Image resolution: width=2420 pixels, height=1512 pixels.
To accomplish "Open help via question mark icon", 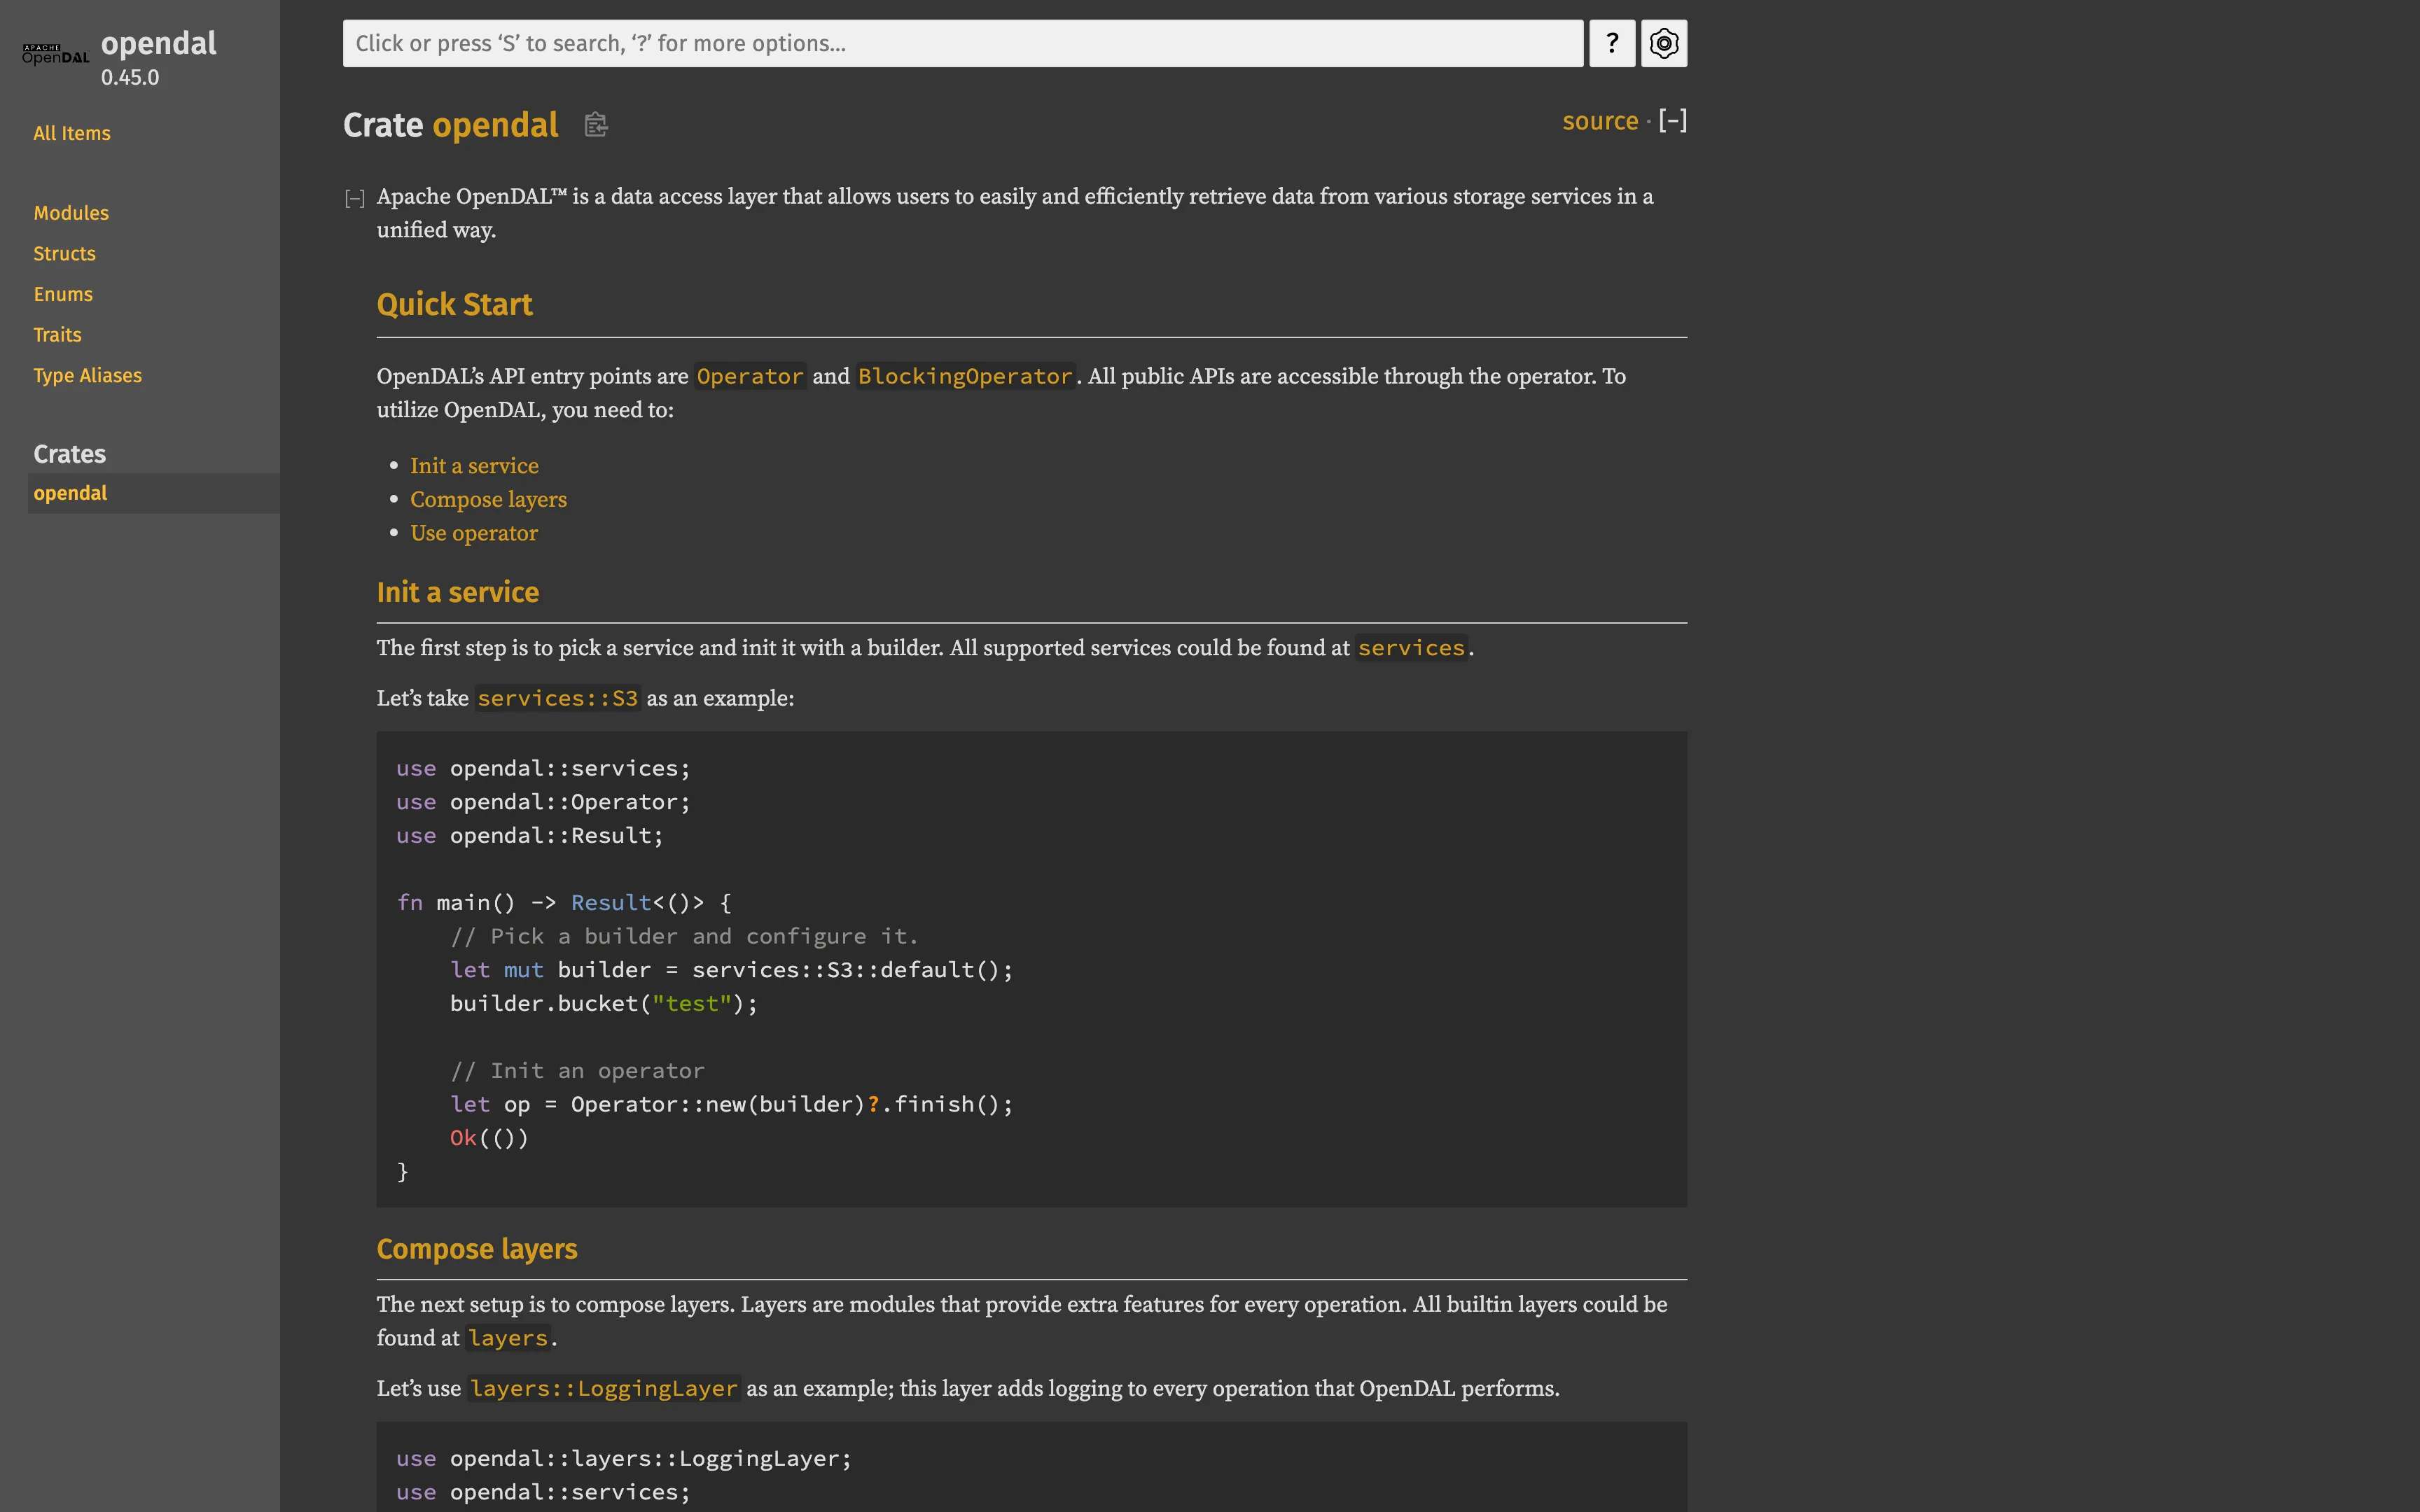I will pyautogui.click(x=1611, y=43).
